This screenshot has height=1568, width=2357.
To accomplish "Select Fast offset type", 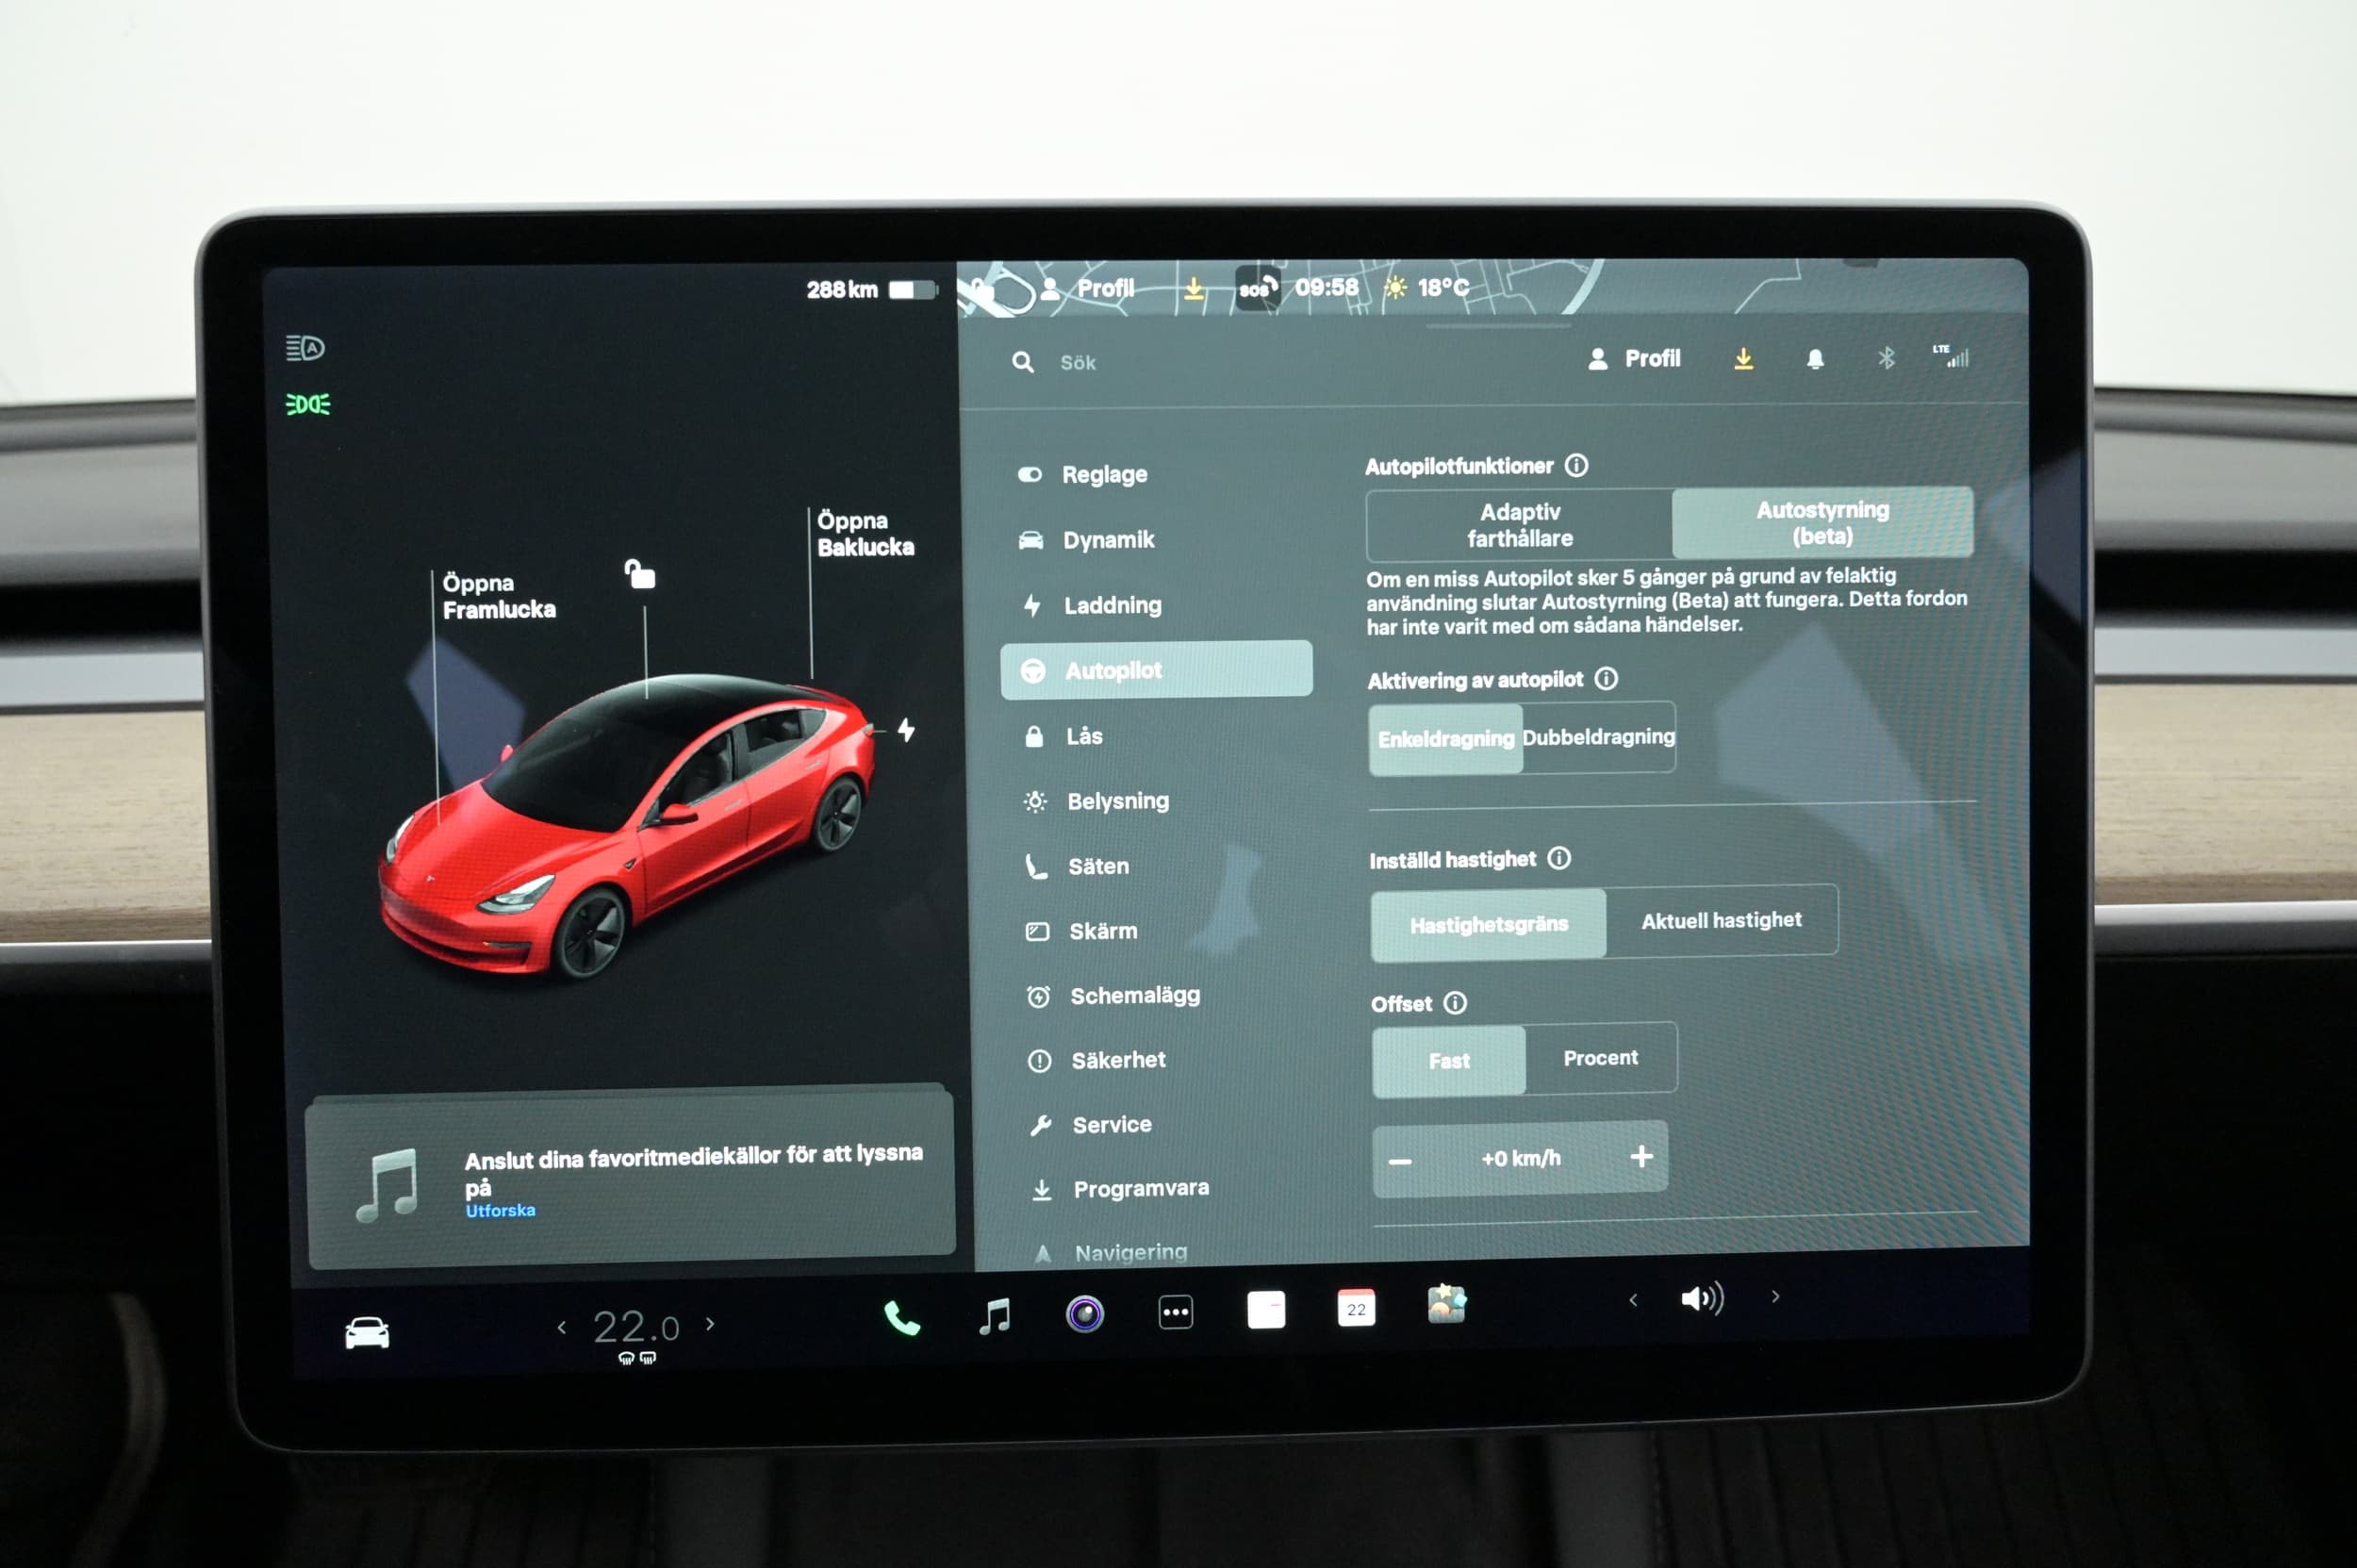I will pyautogui.click(x=1449, y=1061).
